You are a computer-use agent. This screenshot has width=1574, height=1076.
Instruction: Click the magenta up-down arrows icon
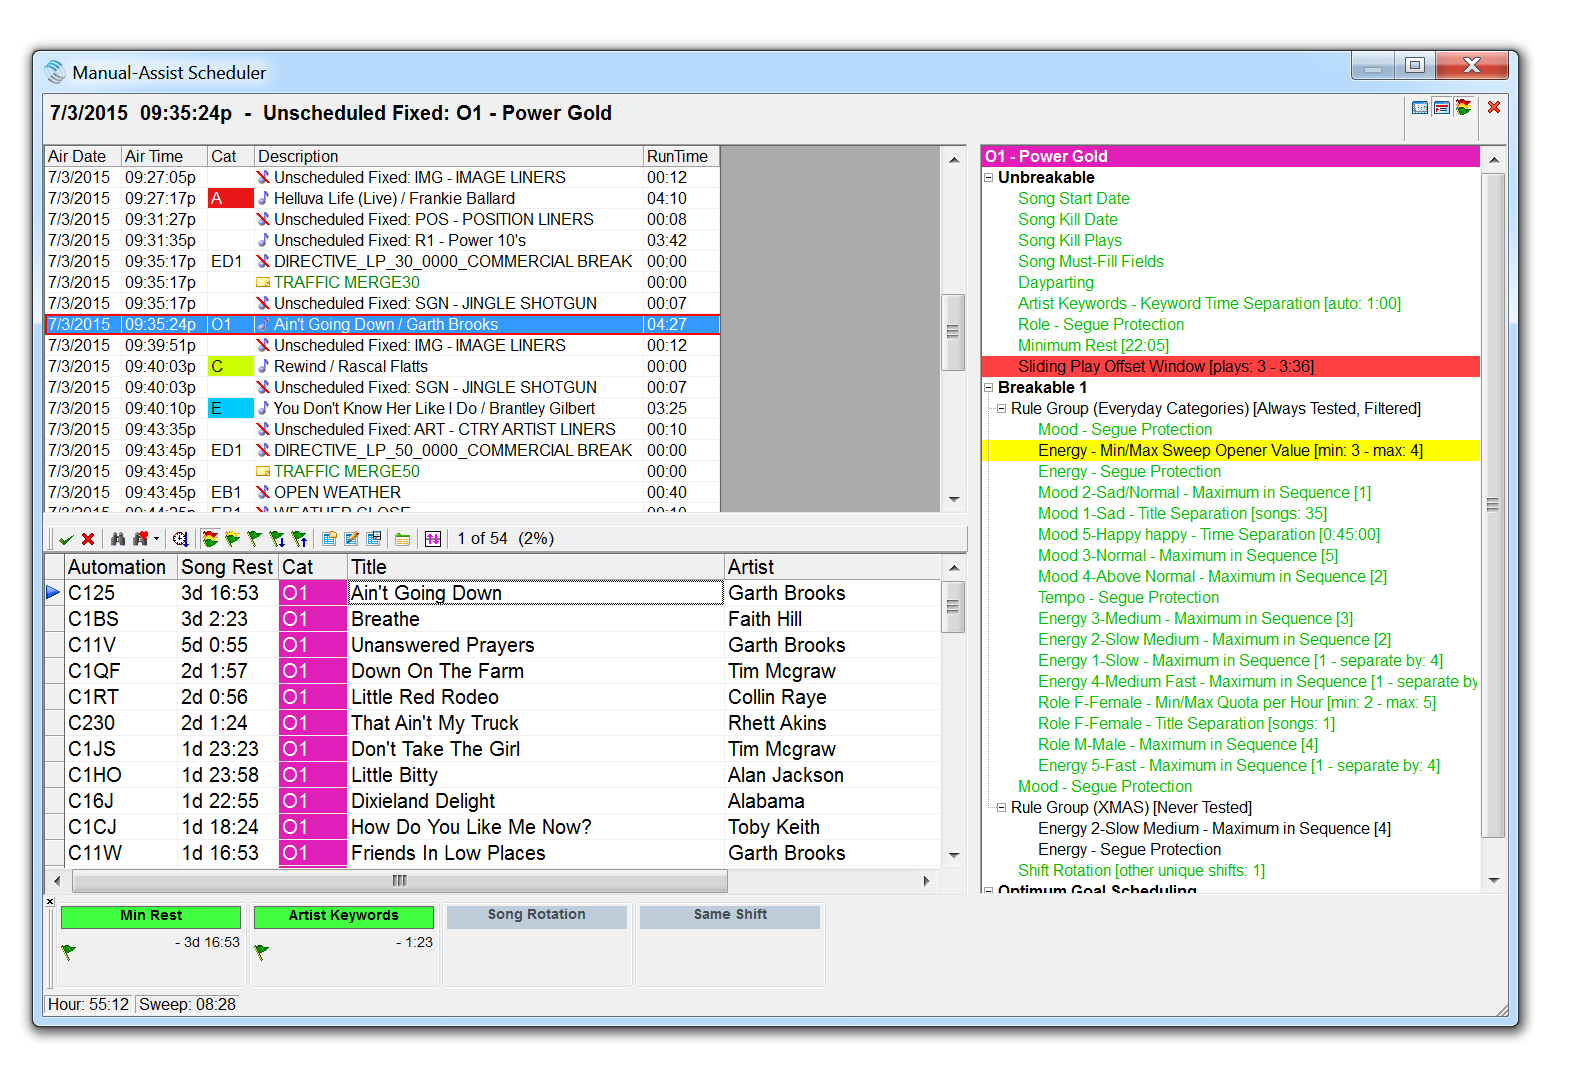432,539
